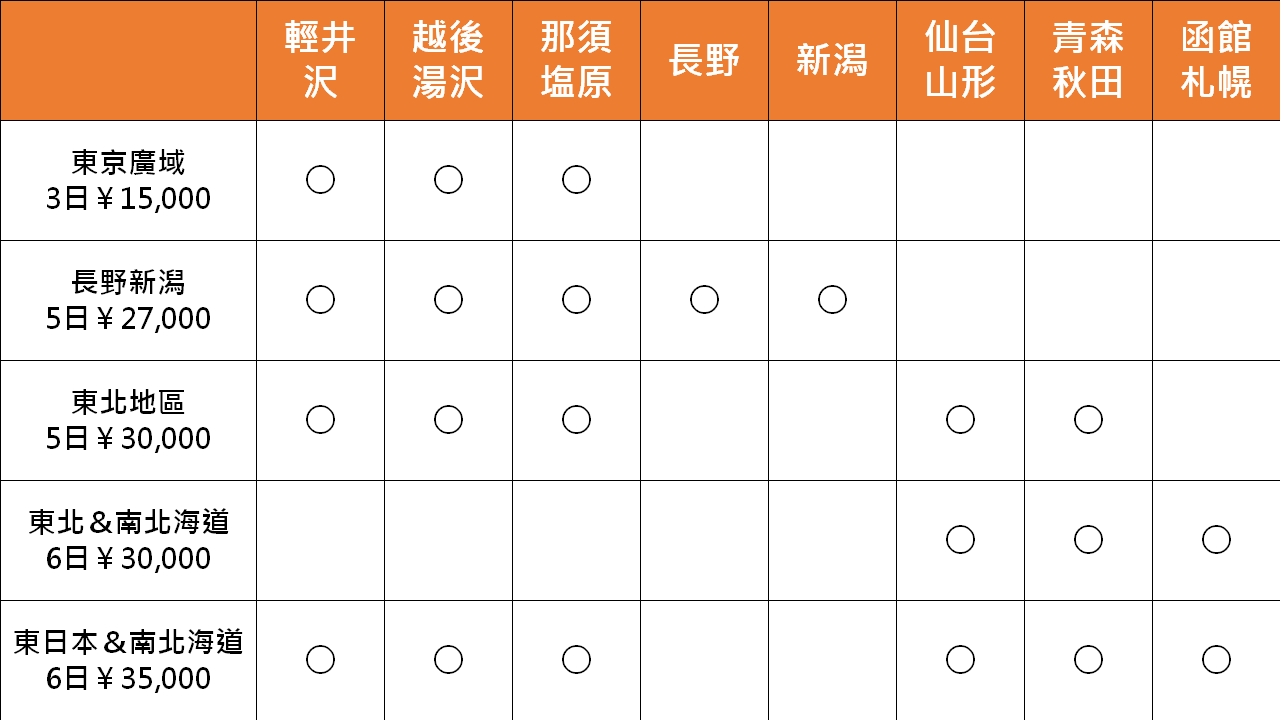Select 東日本＆南北海道 circle under 青森秋田
This screenshot has width=1280, height=720.
pos(1088,660)
